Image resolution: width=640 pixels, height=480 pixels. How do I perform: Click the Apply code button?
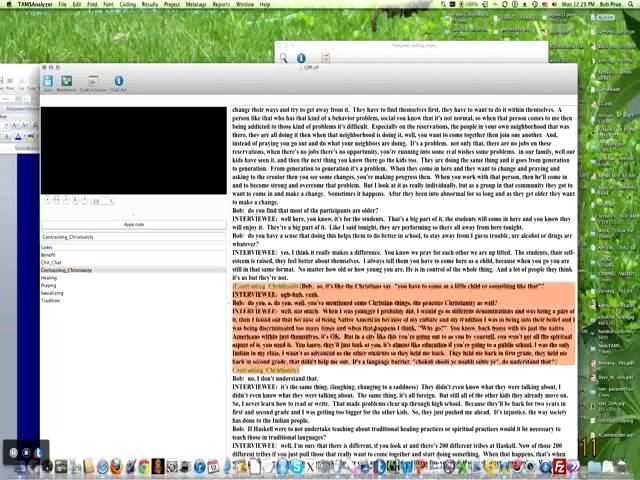133,224
